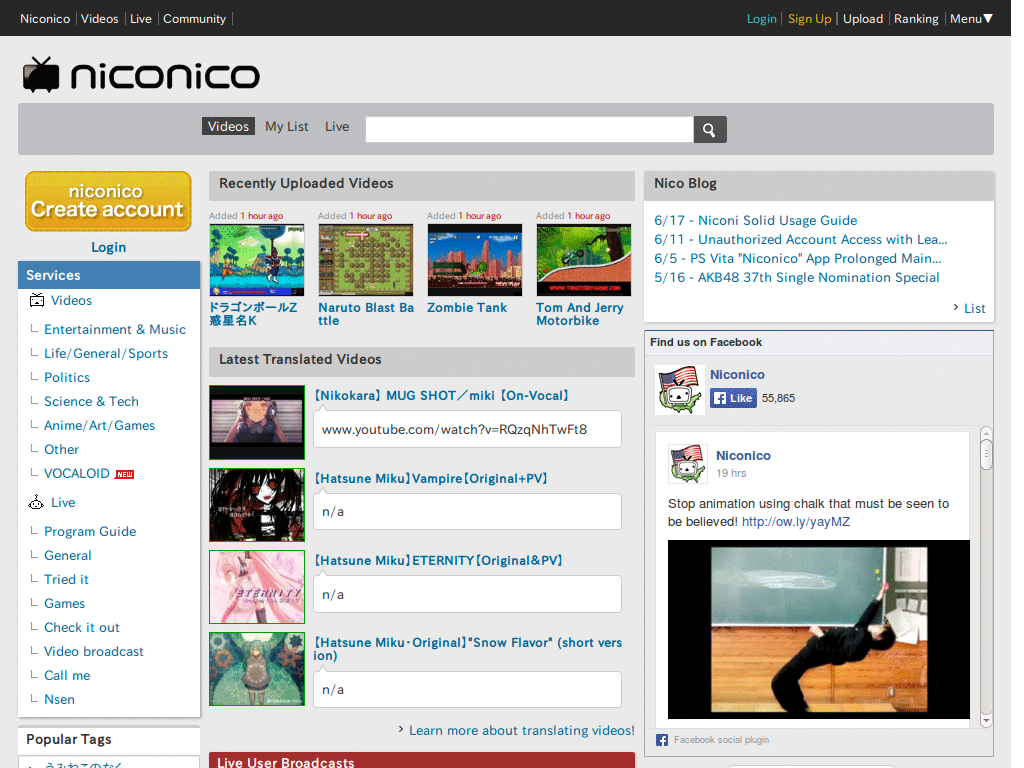Open 6/17 Niconi Solid Usage Guide post
The height and width of the screenshot is (768, 1024).
pyautogui.click(x=756, y=221)
